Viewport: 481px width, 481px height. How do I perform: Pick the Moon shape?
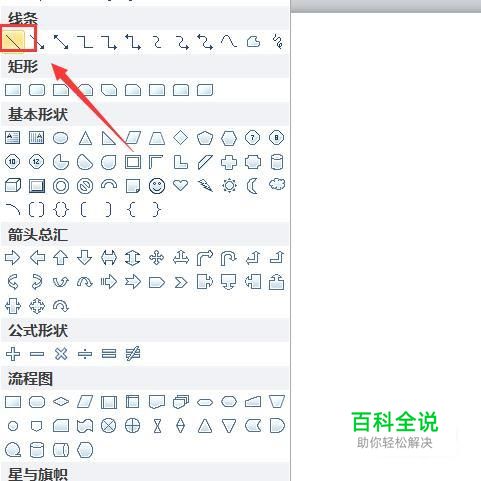pos(253,186)
